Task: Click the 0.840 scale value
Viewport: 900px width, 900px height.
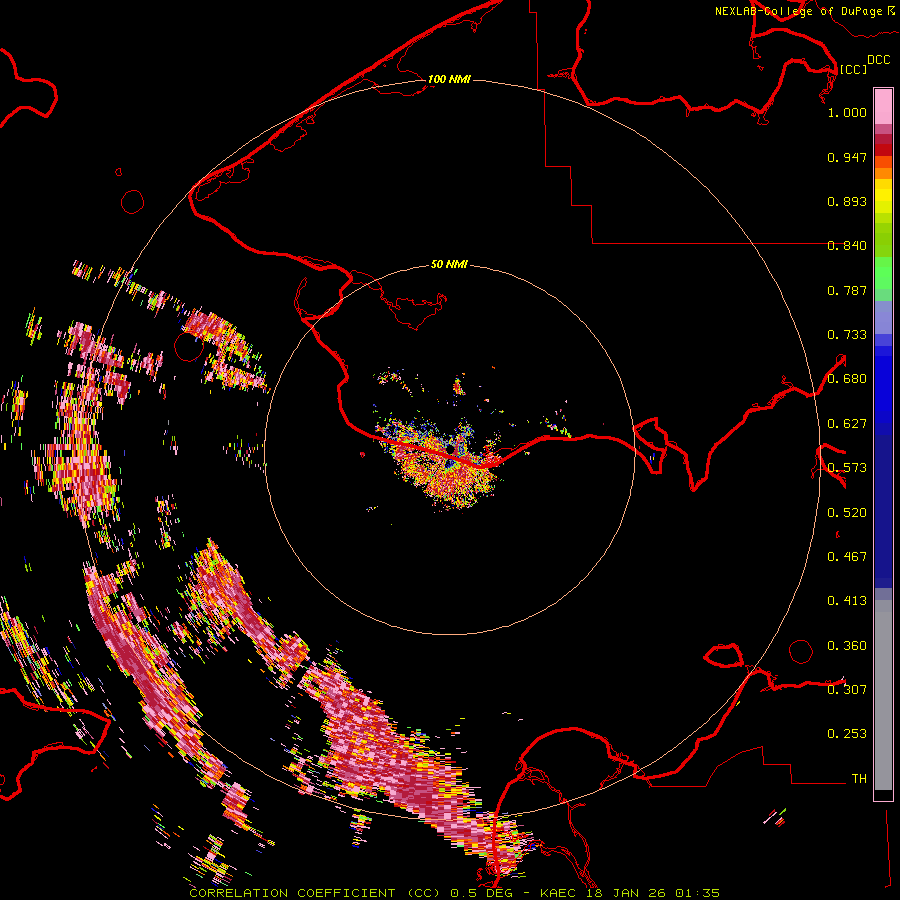Action: pyautogui.click(x=847, y=246)
